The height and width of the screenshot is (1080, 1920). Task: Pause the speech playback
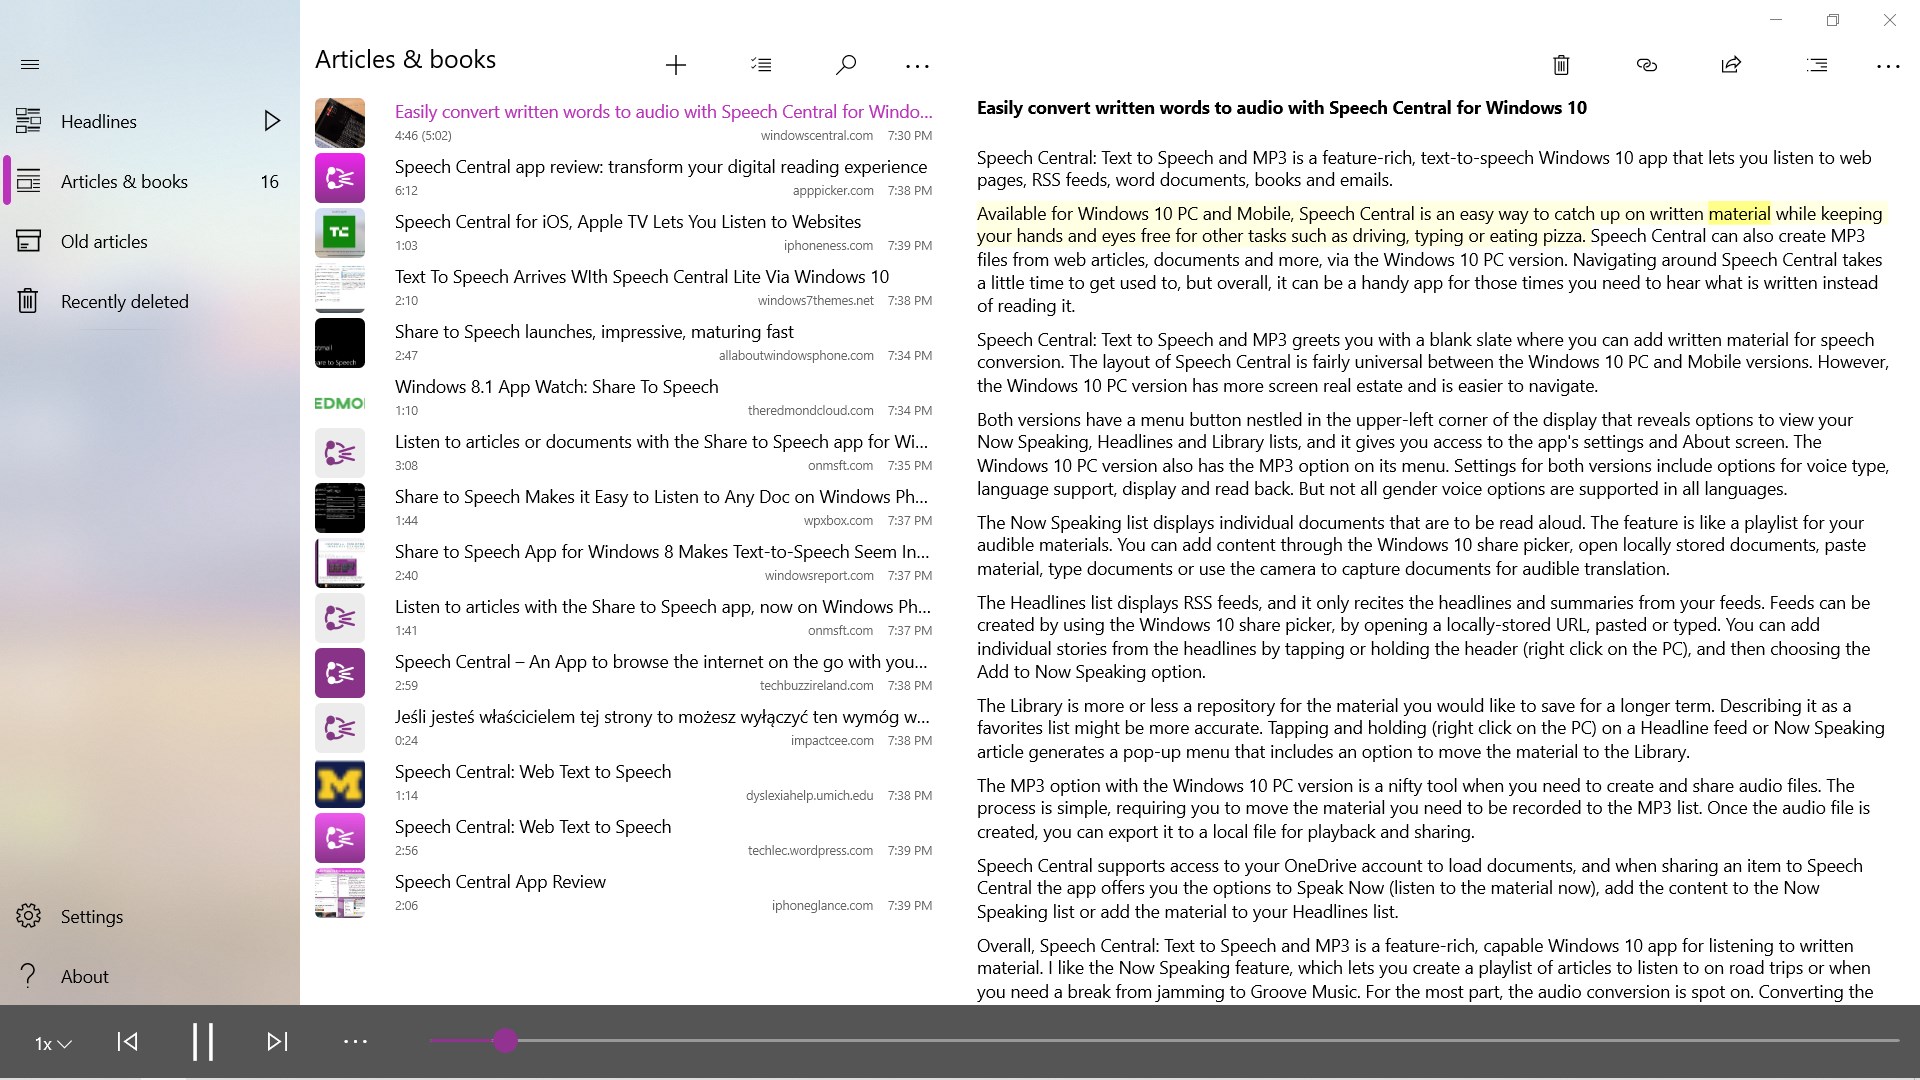click(203, 1042)
